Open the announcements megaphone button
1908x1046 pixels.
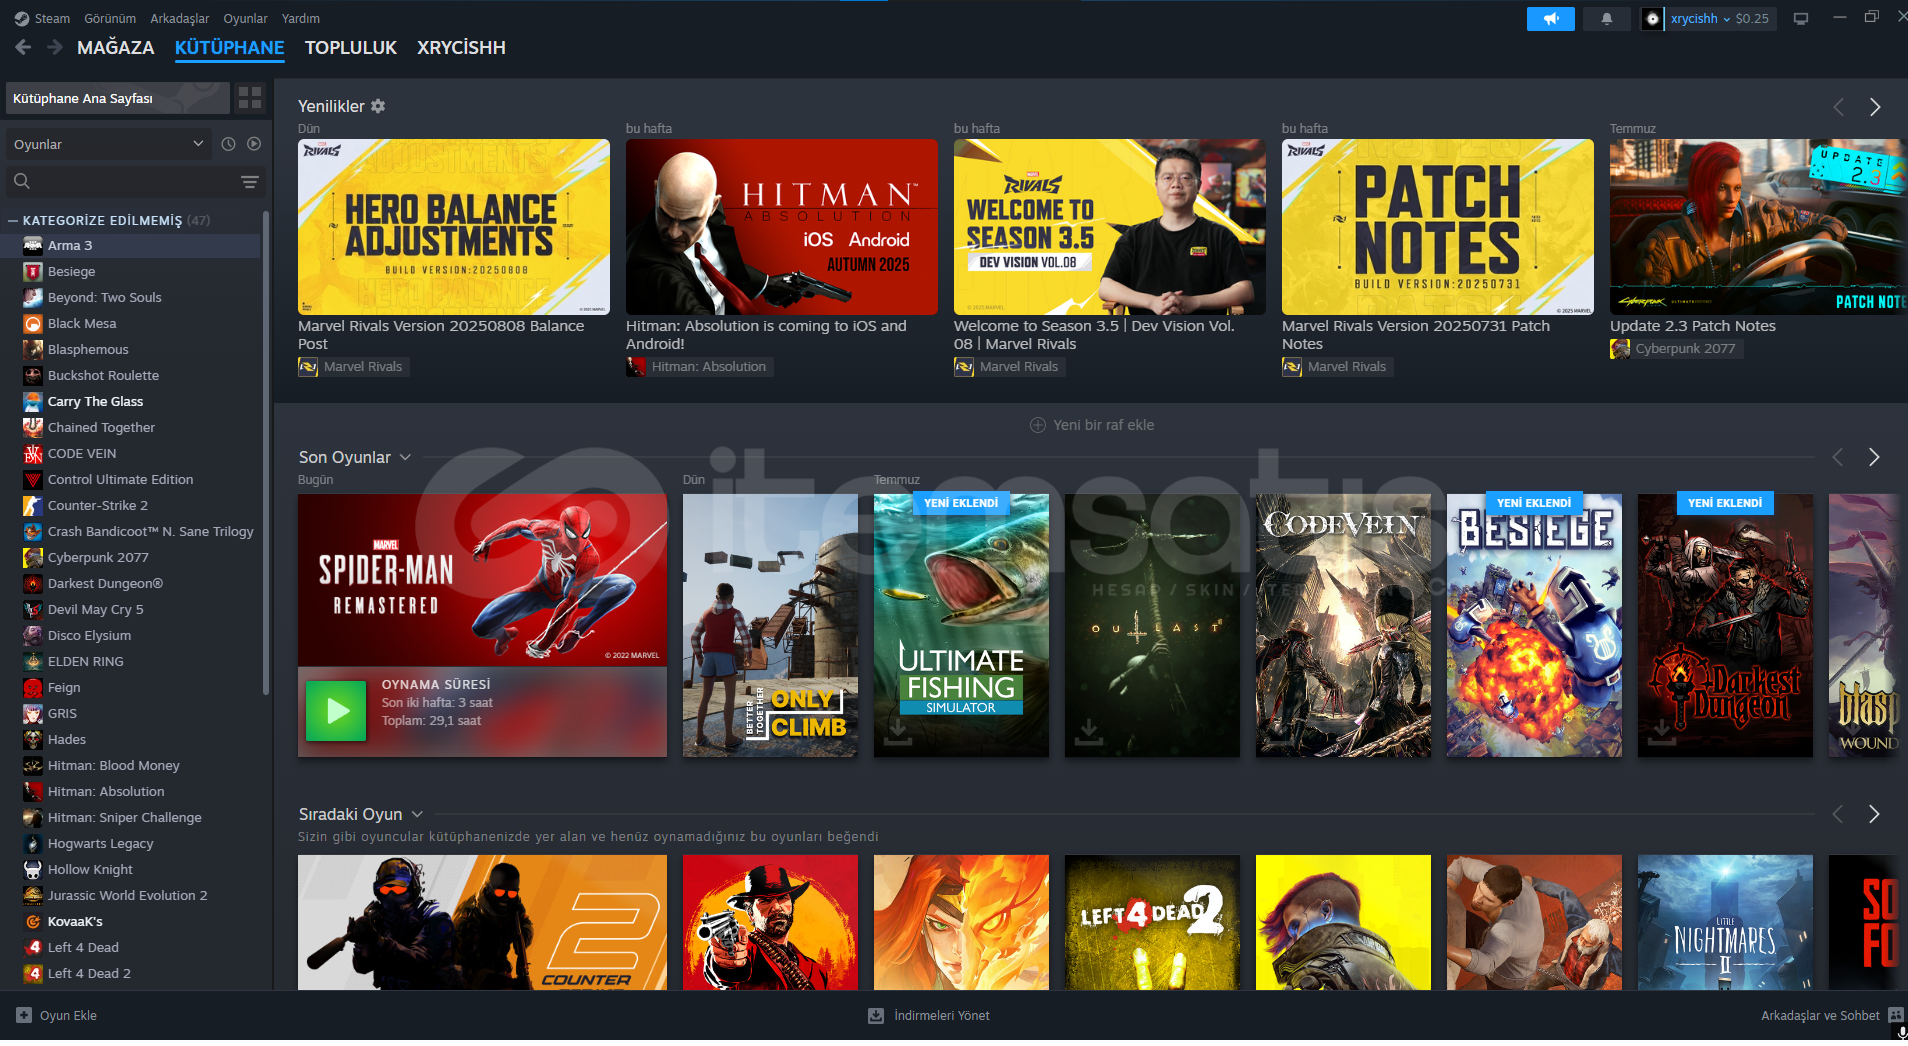(x=1550, y=18)
